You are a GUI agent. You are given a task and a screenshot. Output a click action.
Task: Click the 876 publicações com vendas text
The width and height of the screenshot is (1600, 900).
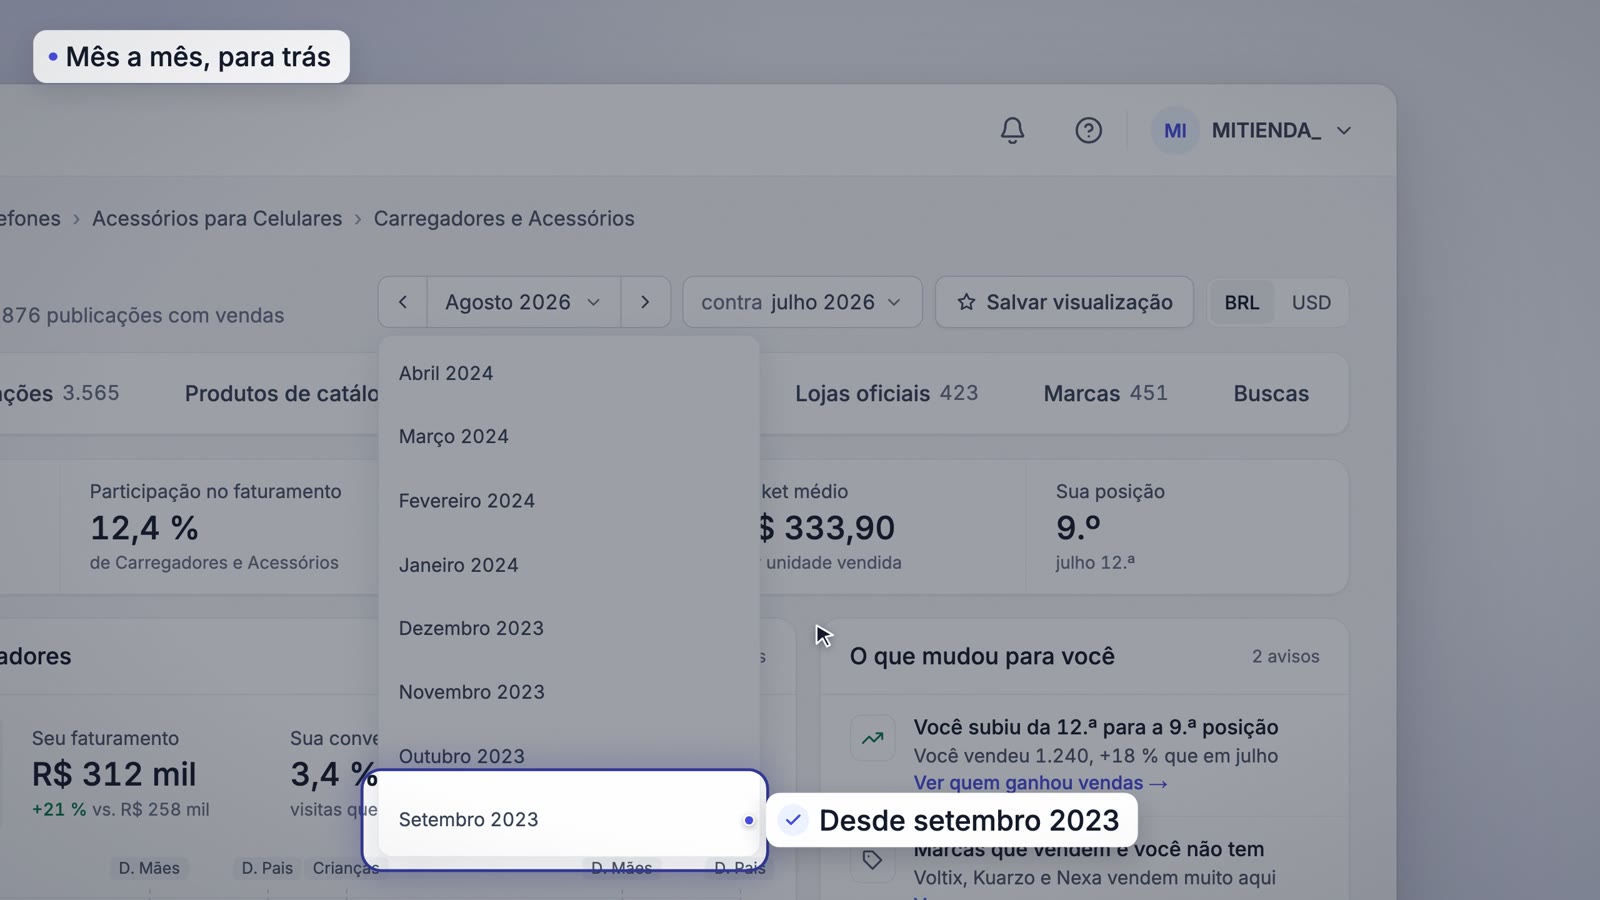[x=142, y=315]
